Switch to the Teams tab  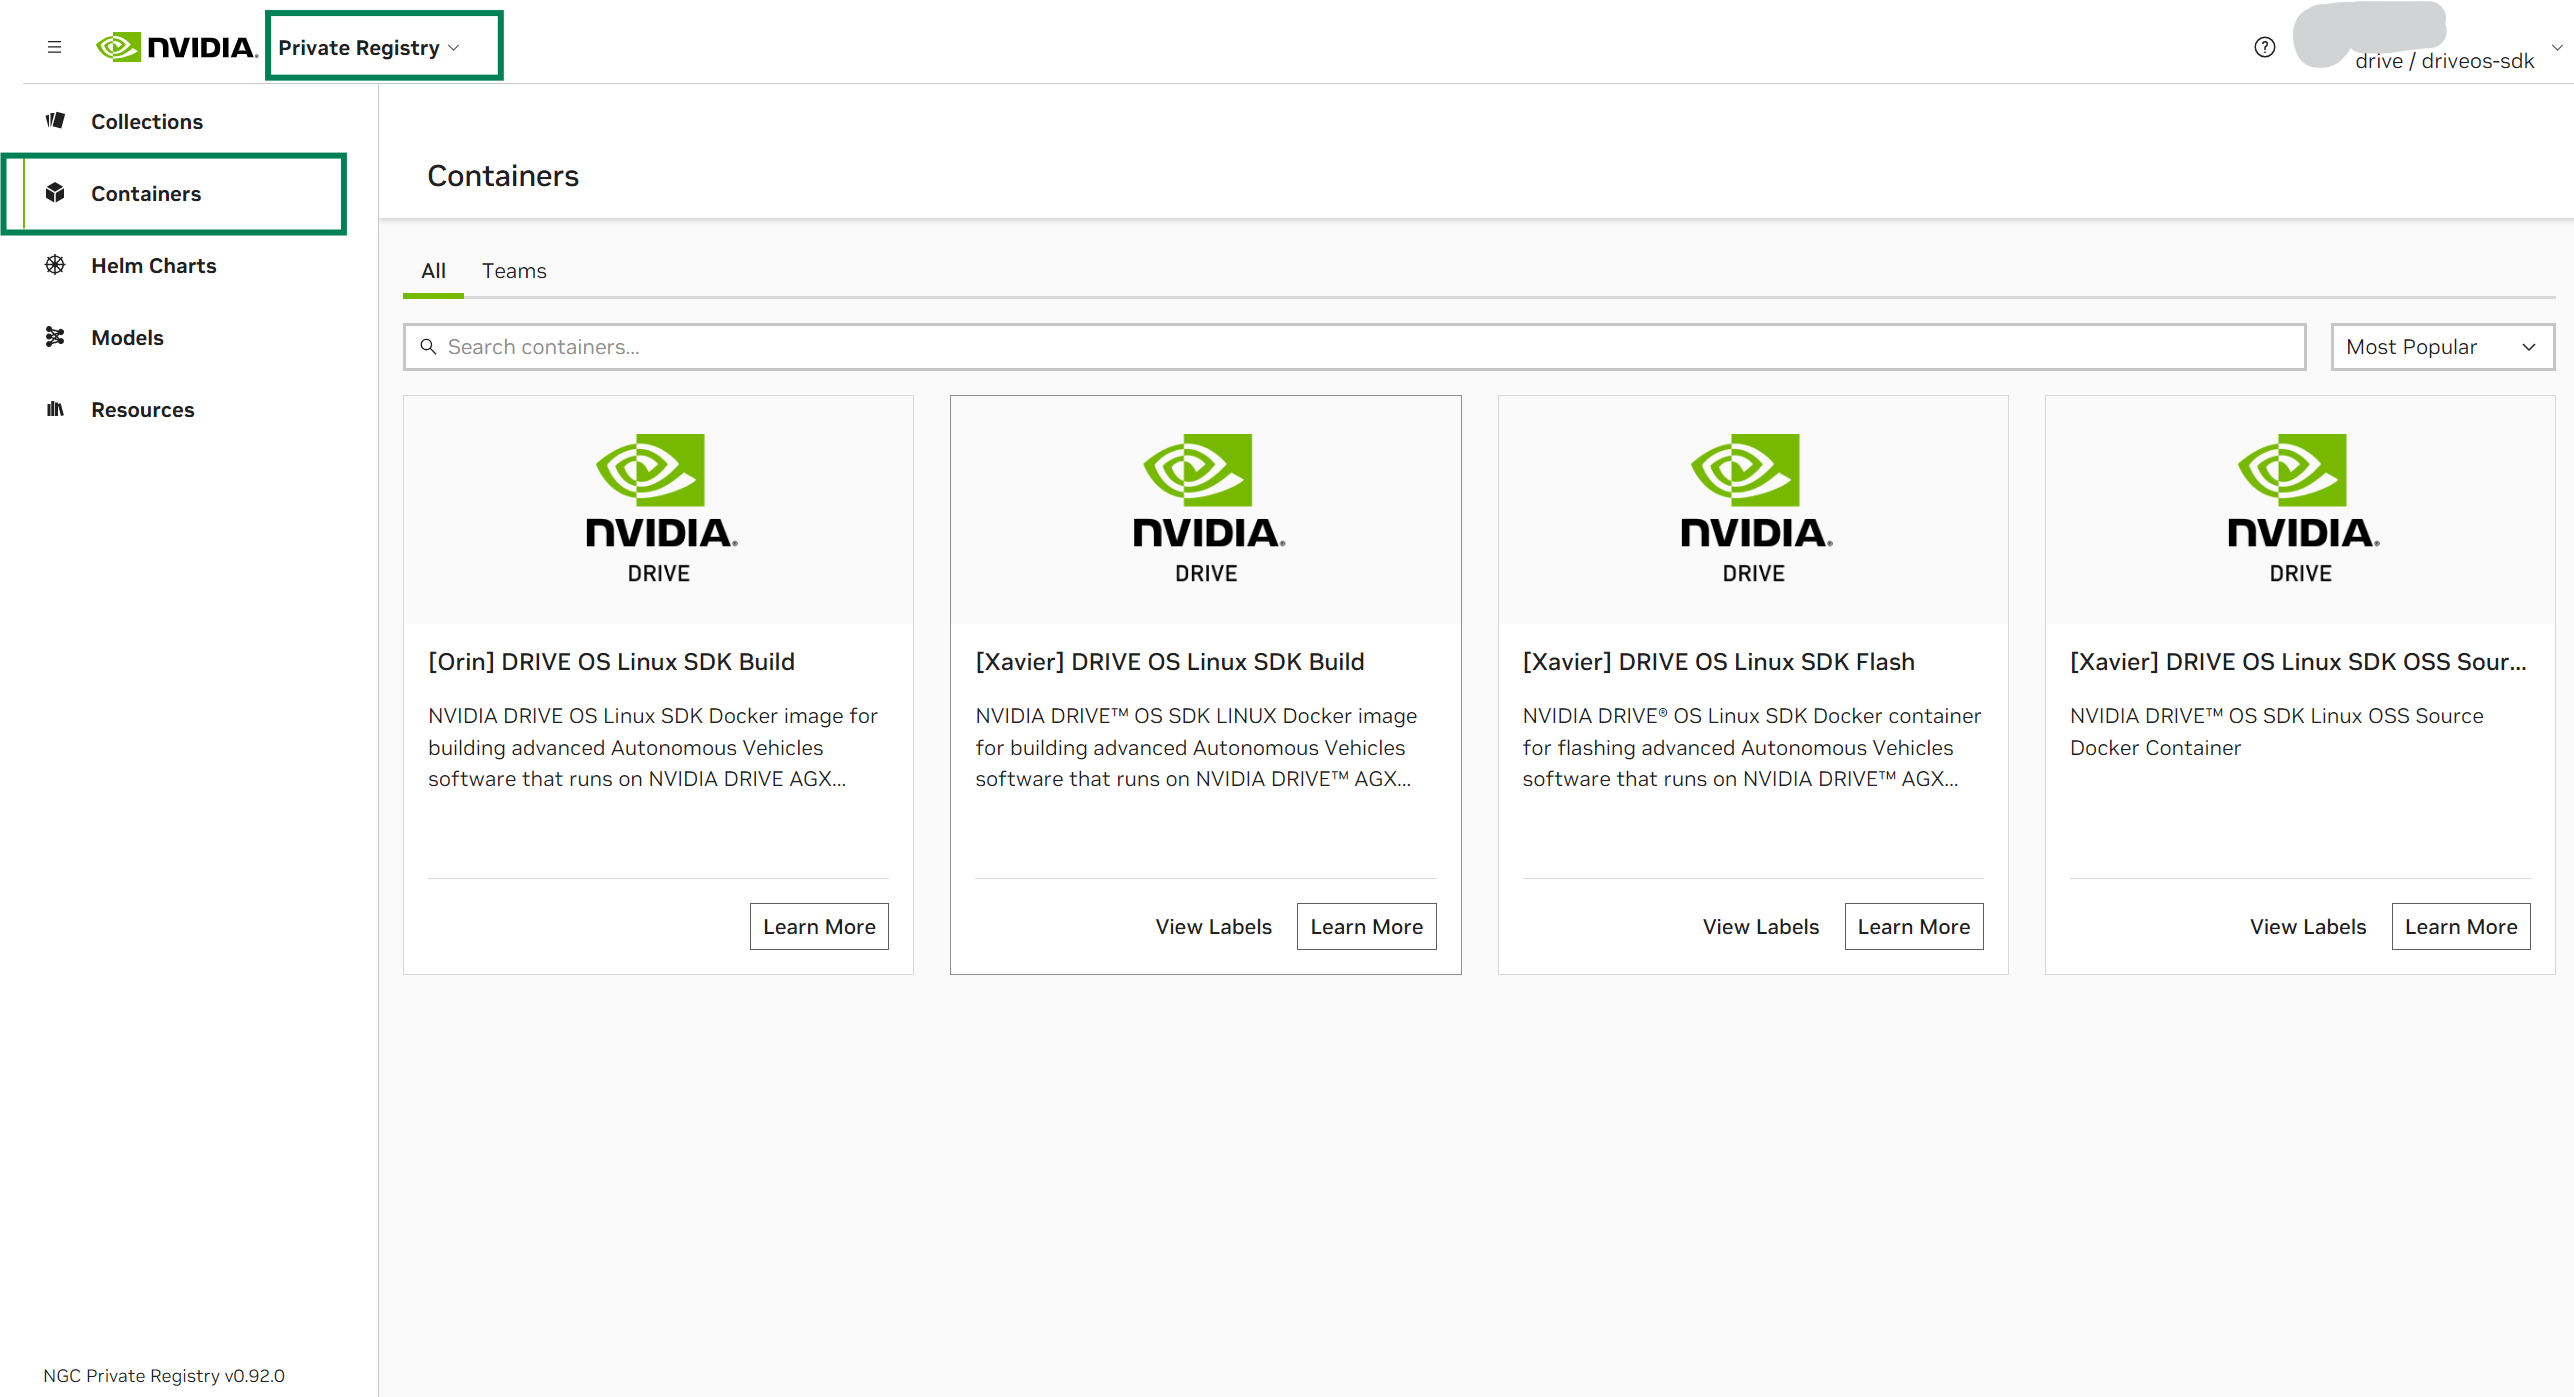(x=514, y=271)
